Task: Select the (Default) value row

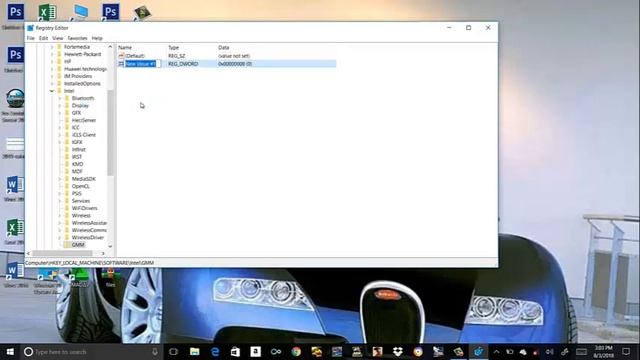Action: click(x=227, y=56)
